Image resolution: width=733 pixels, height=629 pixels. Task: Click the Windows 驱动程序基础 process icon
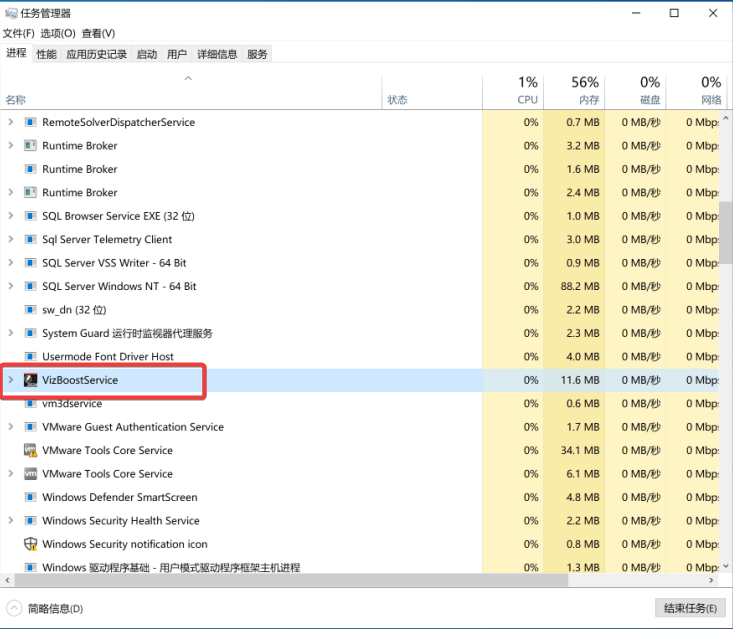click(30, 567)
